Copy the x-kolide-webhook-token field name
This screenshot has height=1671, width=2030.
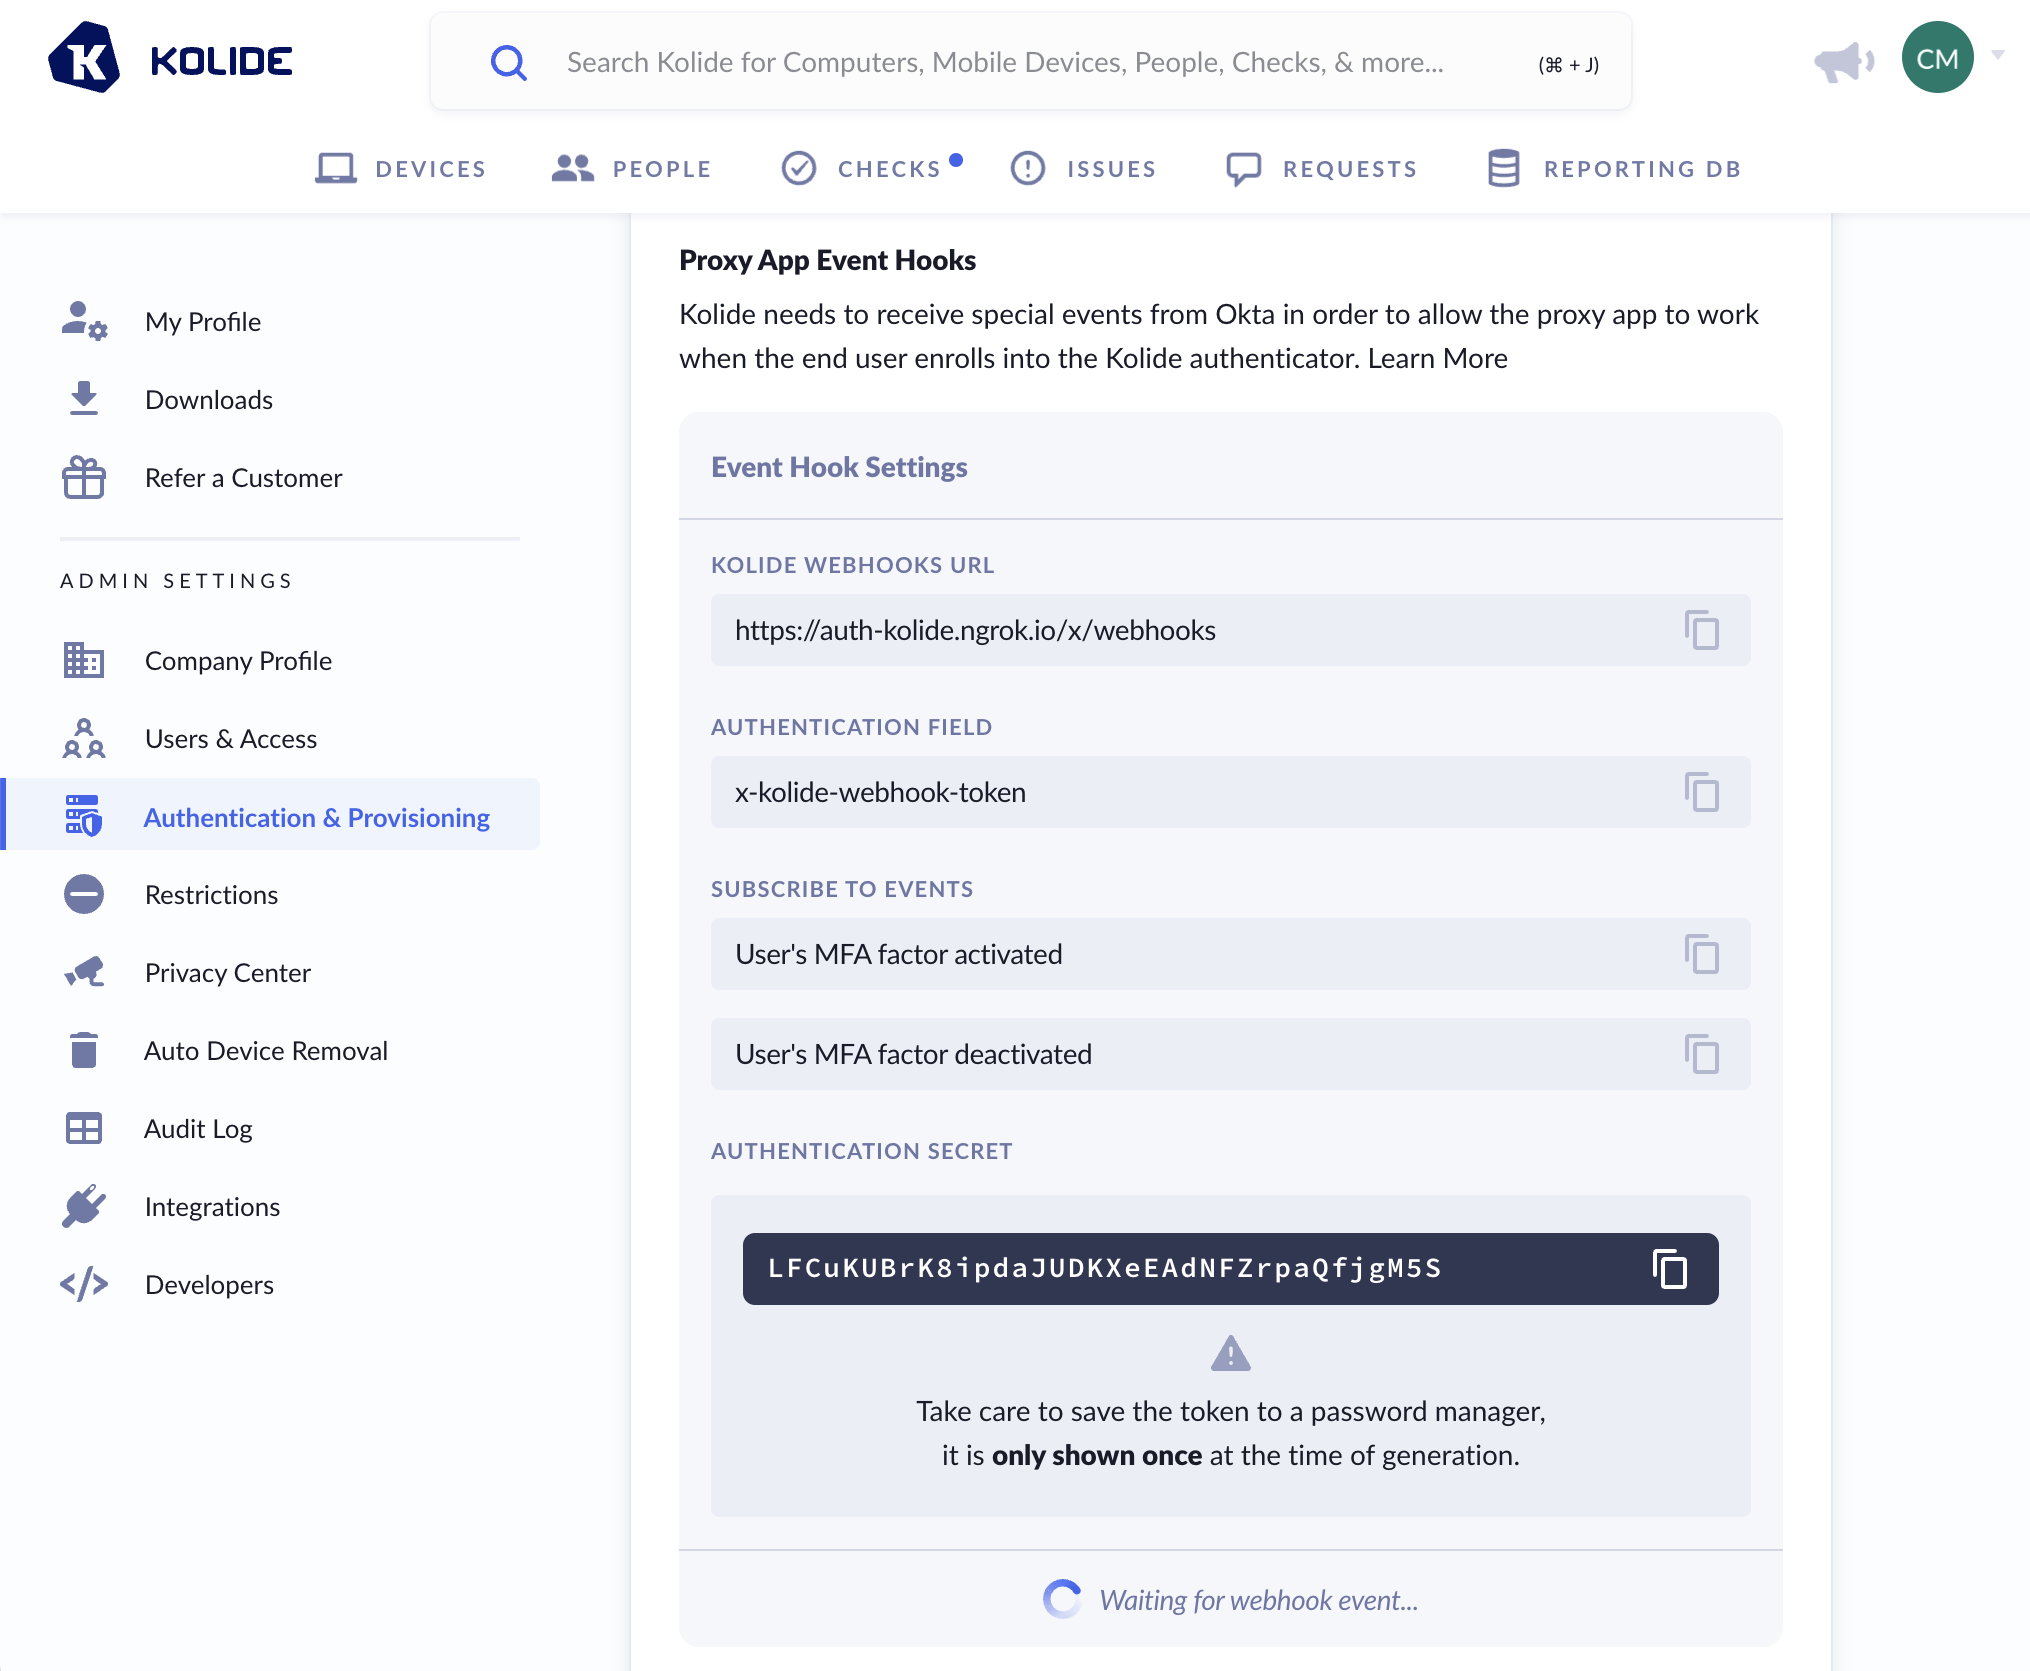click(x=1701, y=792)
